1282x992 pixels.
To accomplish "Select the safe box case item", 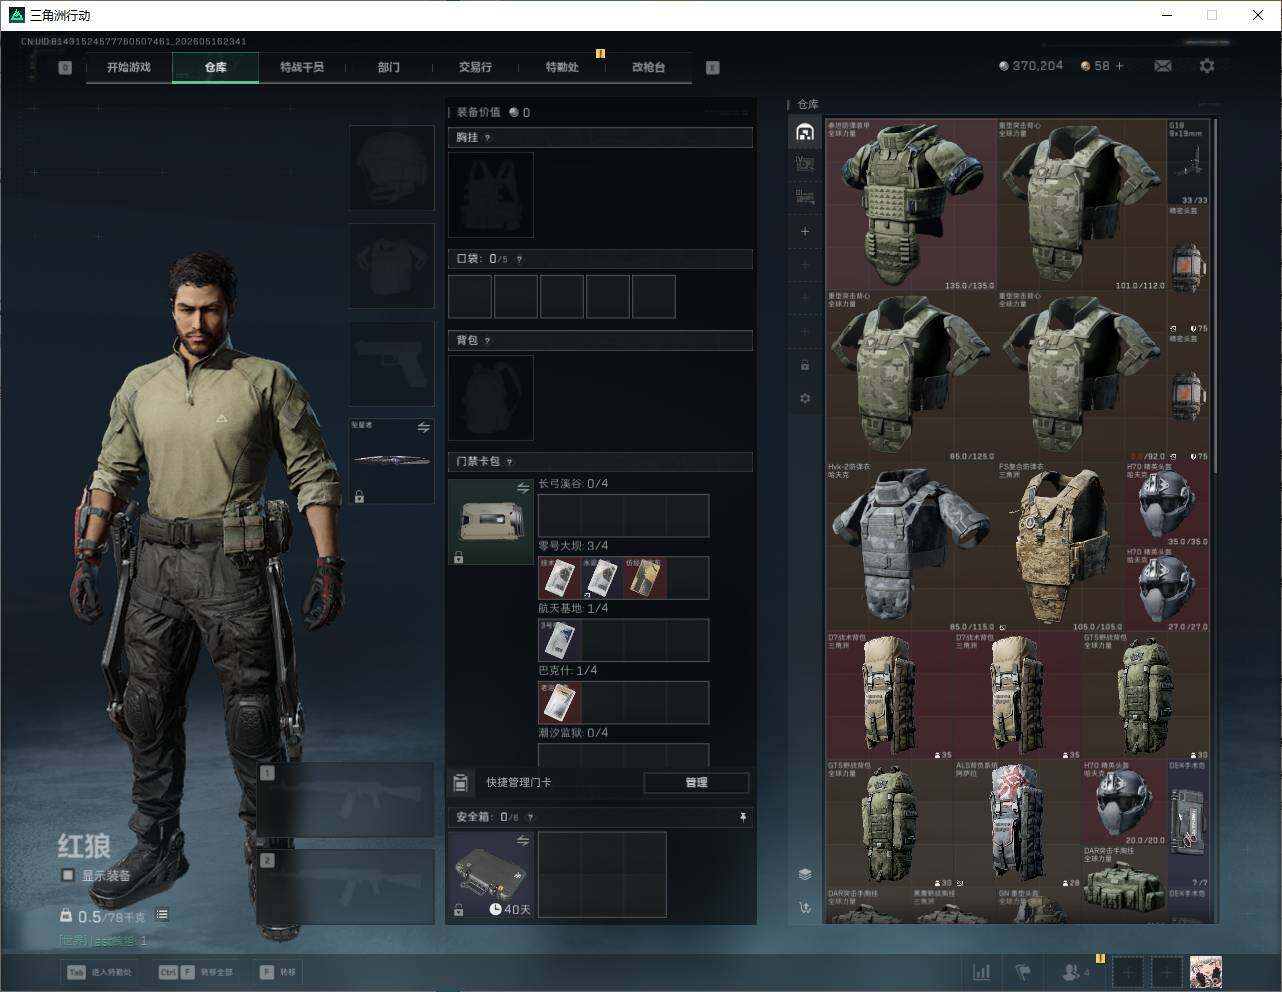I will [x=491, y=875].
